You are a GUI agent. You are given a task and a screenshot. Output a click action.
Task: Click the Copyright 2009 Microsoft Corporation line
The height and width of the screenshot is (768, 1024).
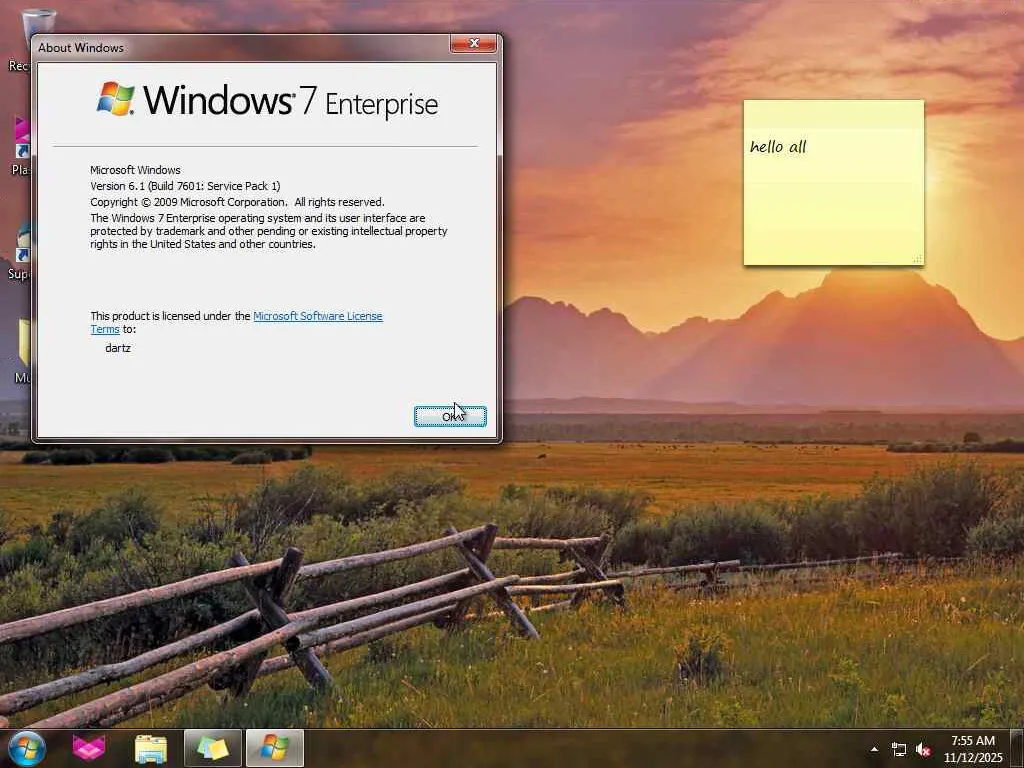click(x=237, y=202)
